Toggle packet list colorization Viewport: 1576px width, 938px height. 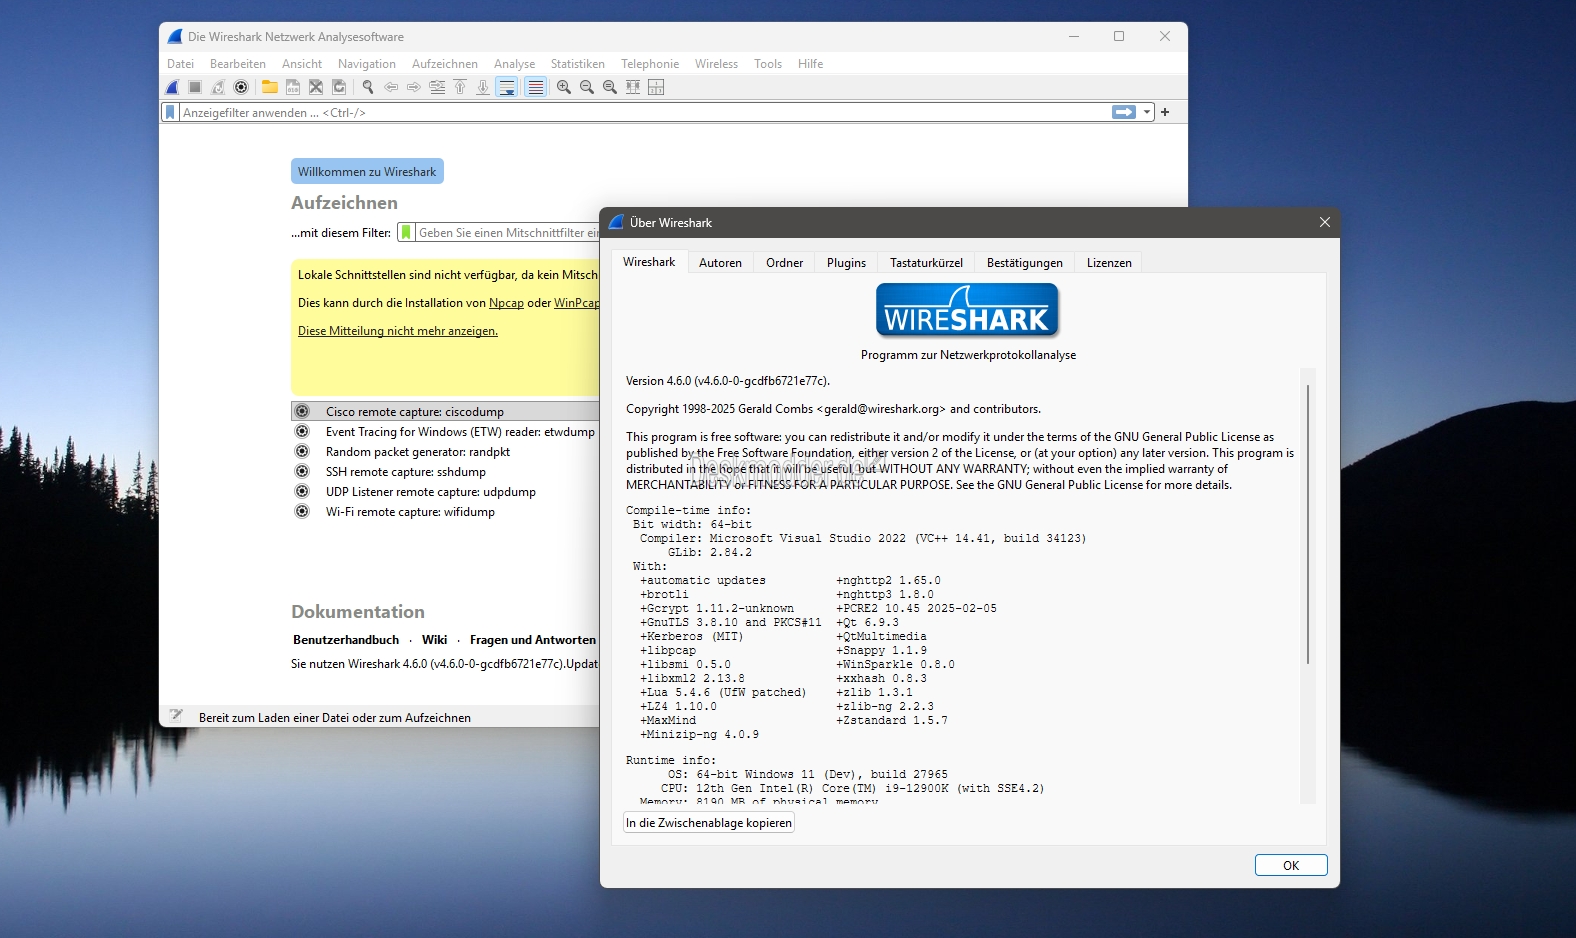click(x=536, y=87)
